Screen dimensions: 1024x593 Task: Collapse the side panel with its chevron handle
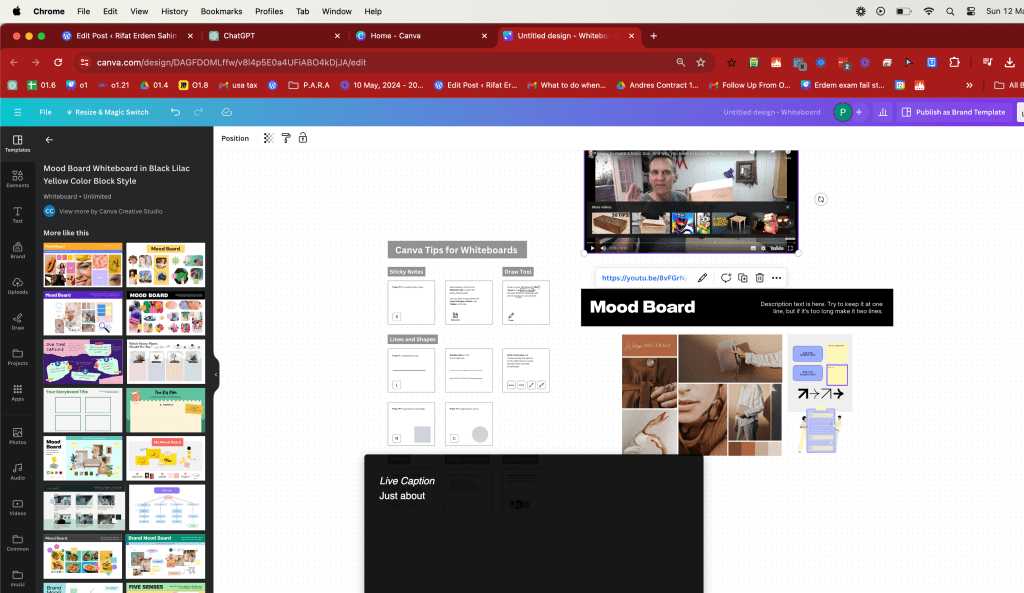216,375
